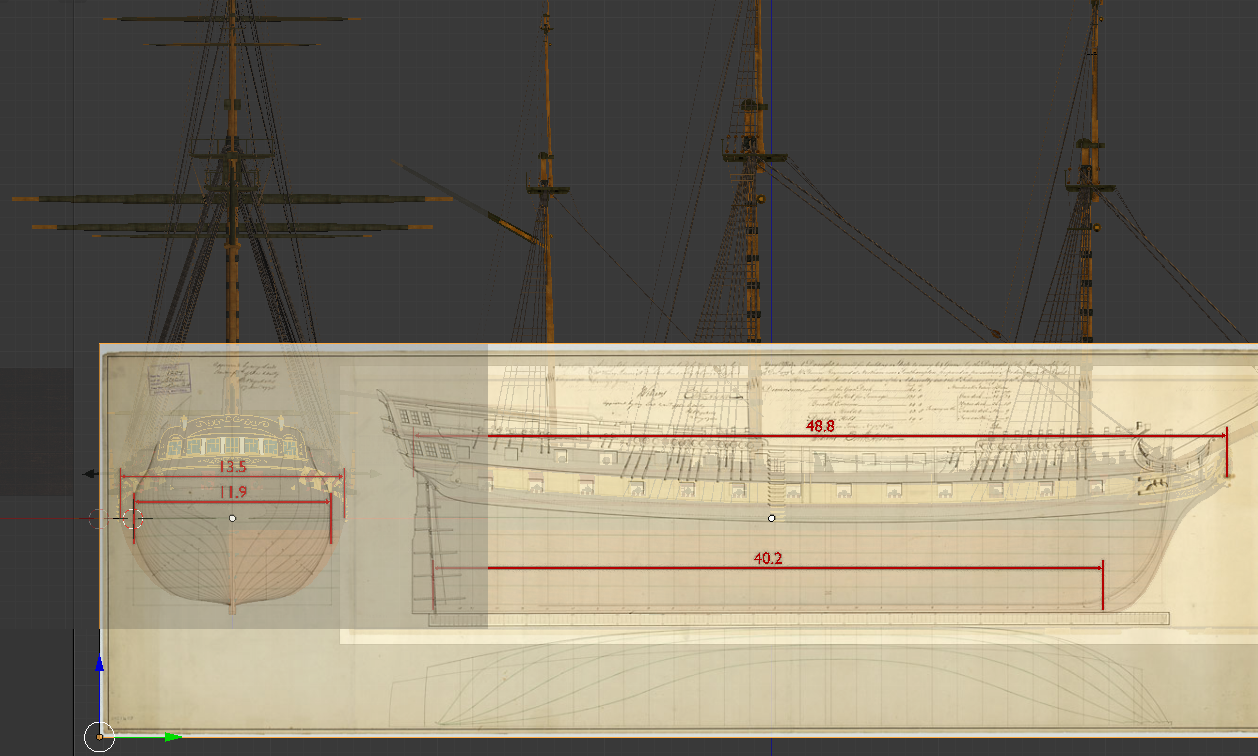Click the green Y-axis arrow of the gizmo
The width and height of the screenshot is (1258, 756).
[173, 738]
